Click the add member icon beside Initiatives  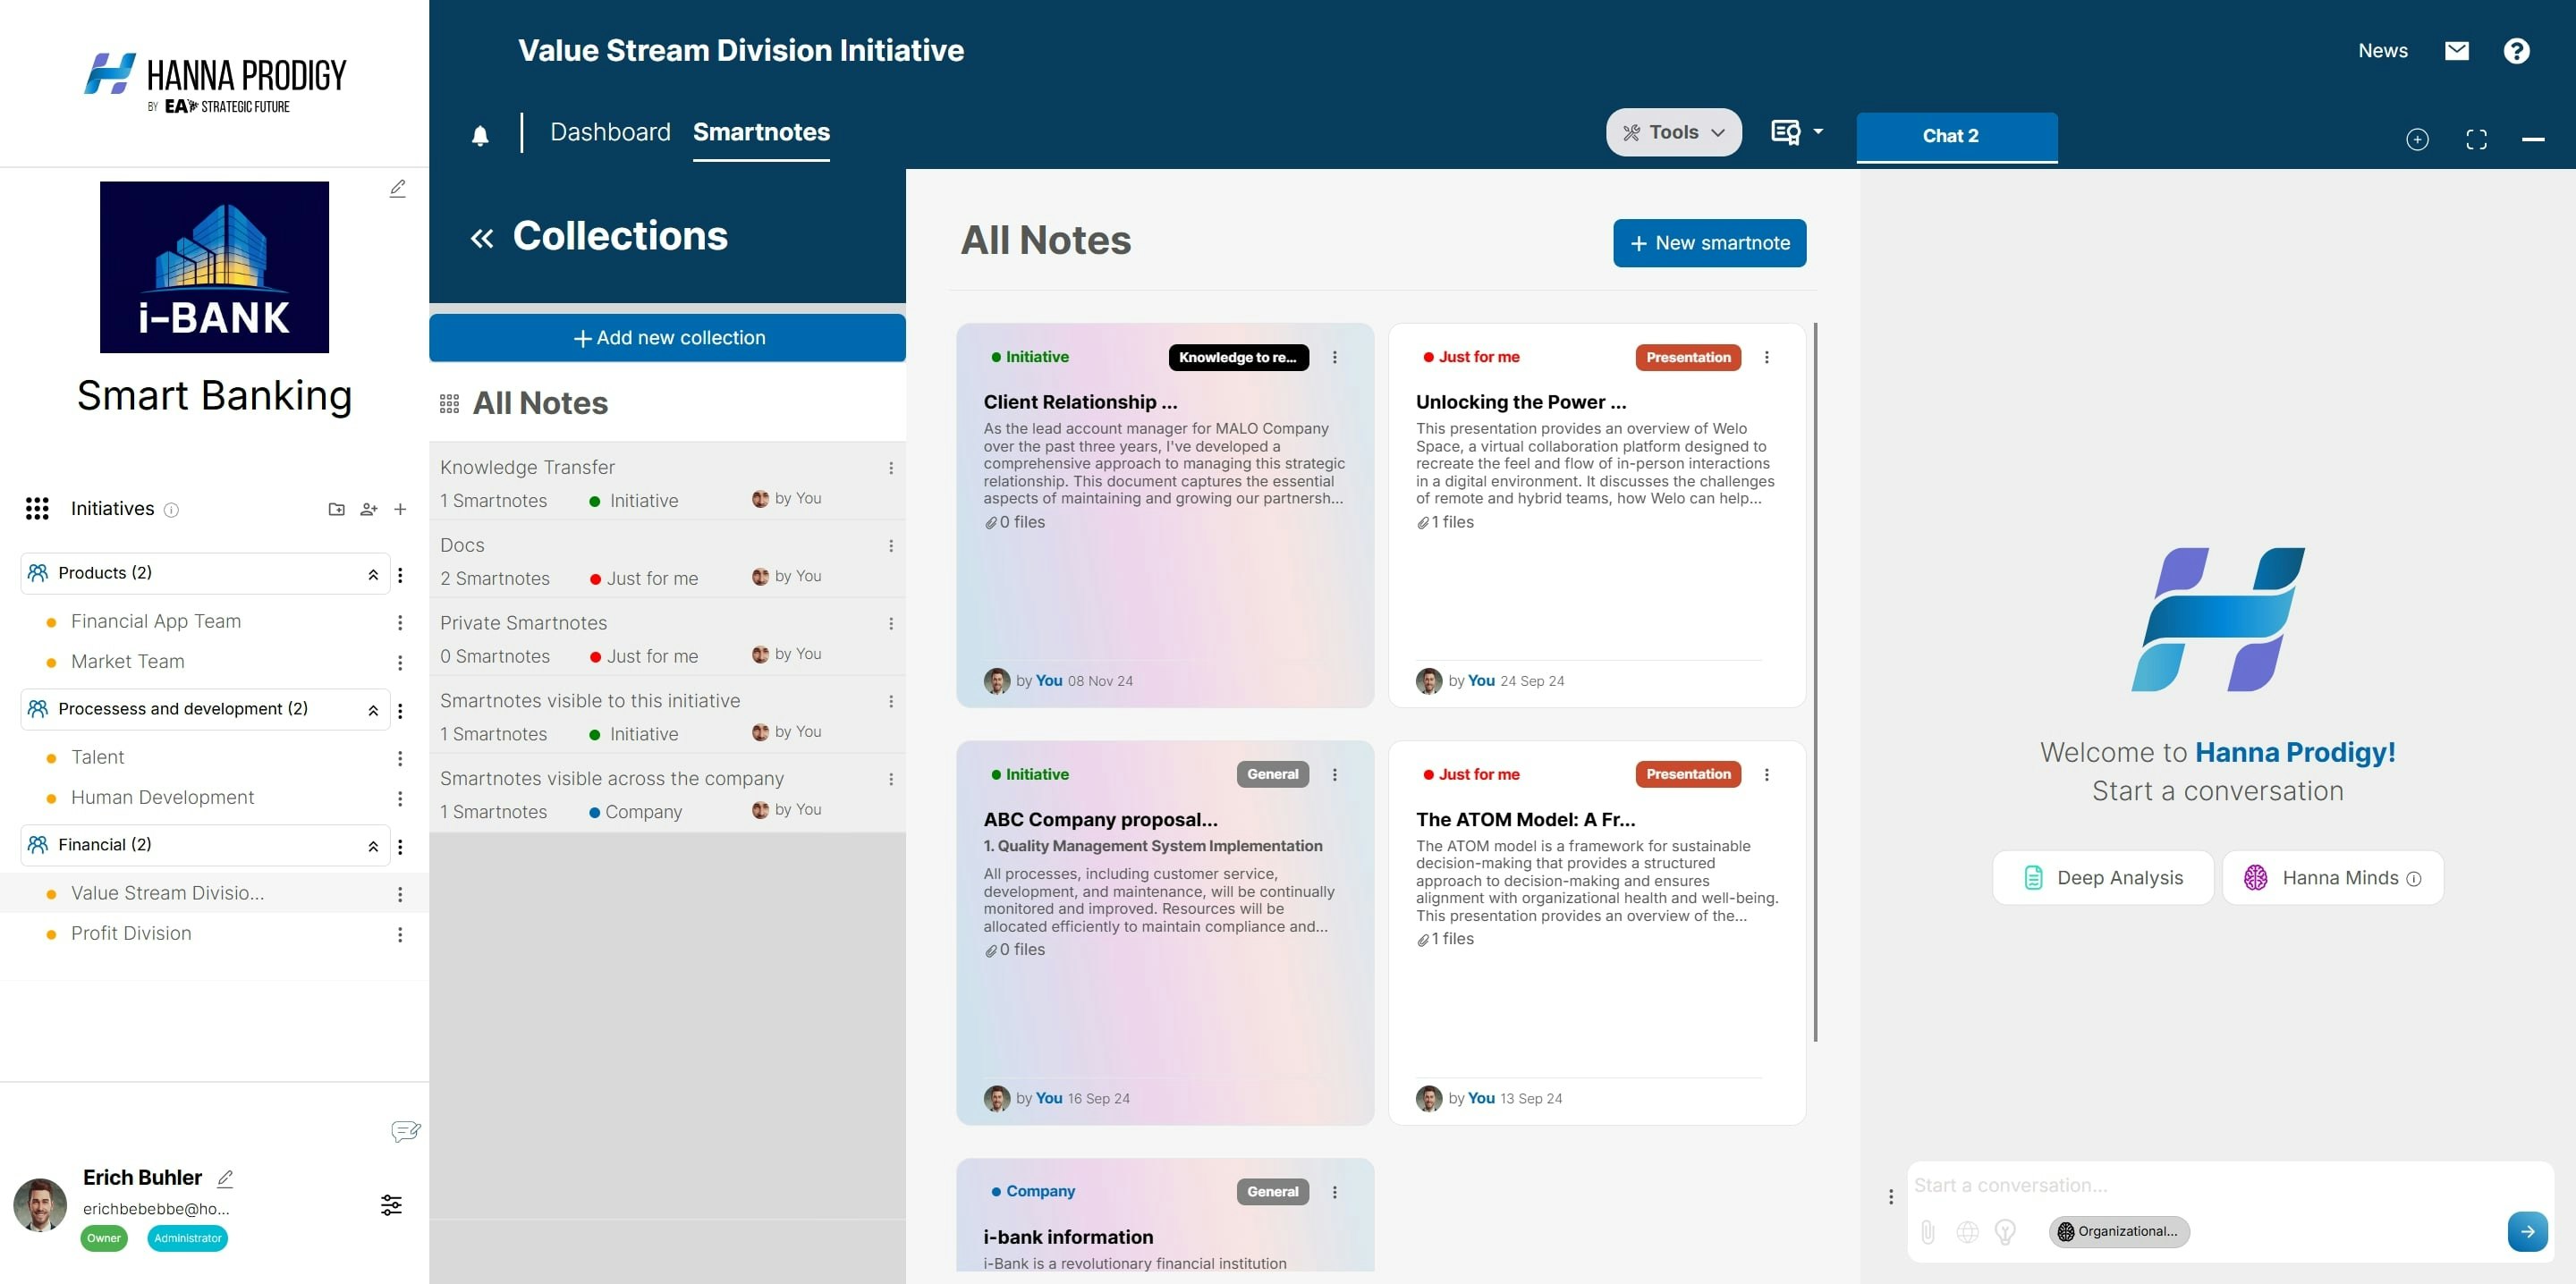369,509
